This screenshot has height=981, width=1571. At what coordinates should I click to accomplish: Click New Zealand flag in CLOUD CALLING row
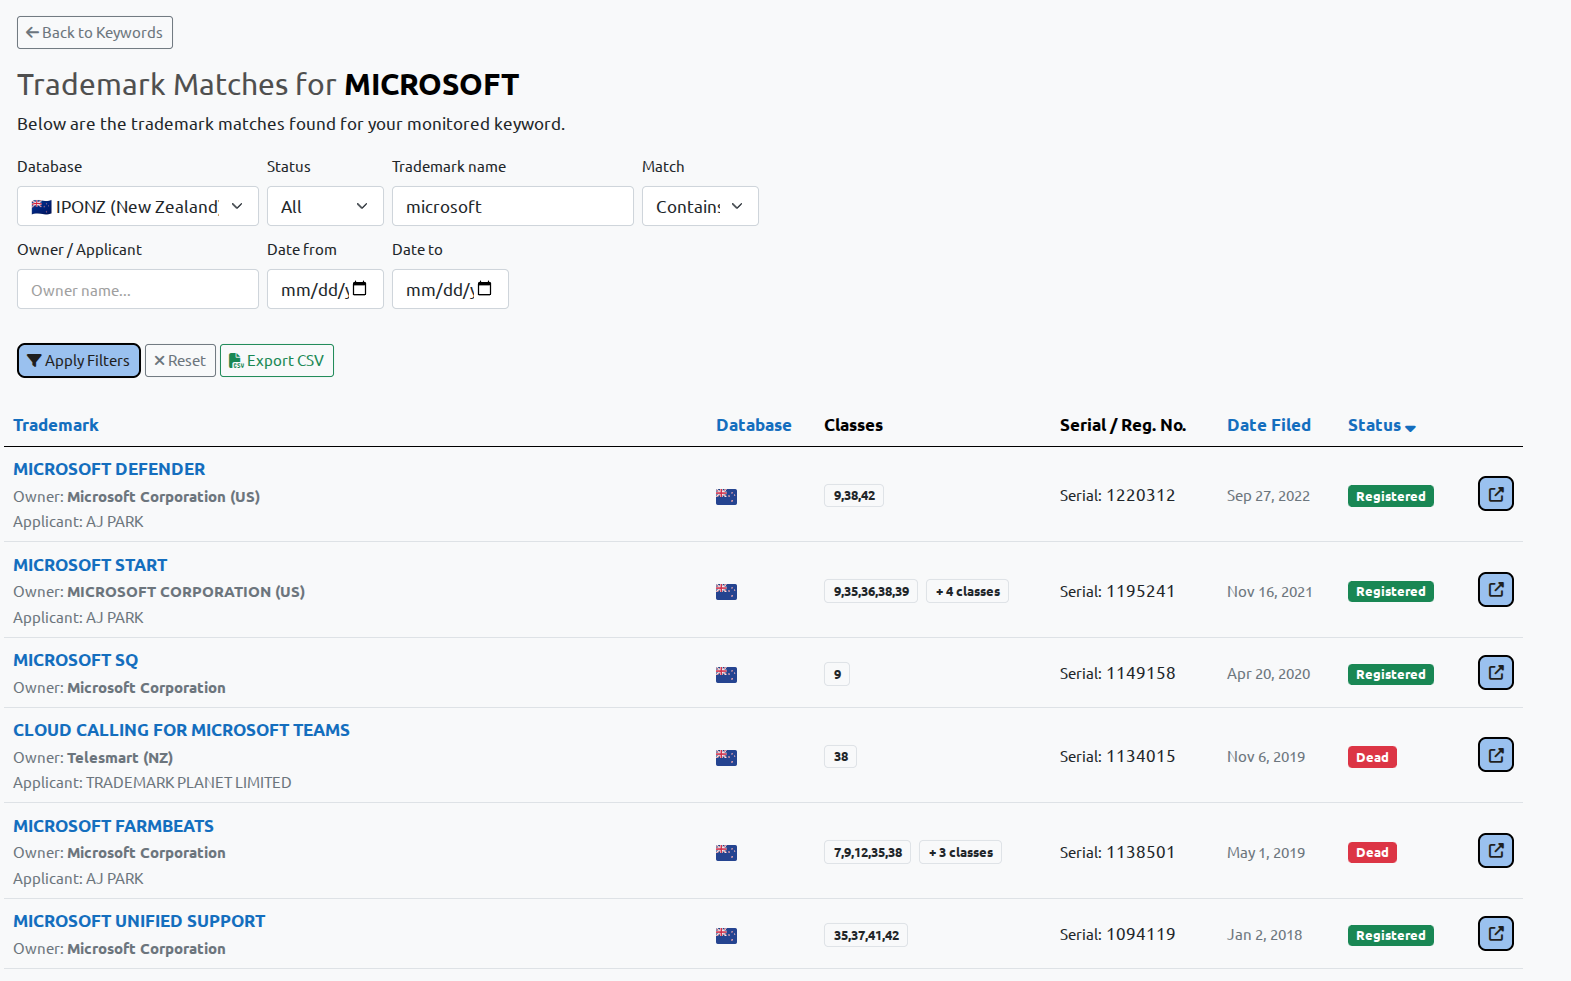pos(726,758)
